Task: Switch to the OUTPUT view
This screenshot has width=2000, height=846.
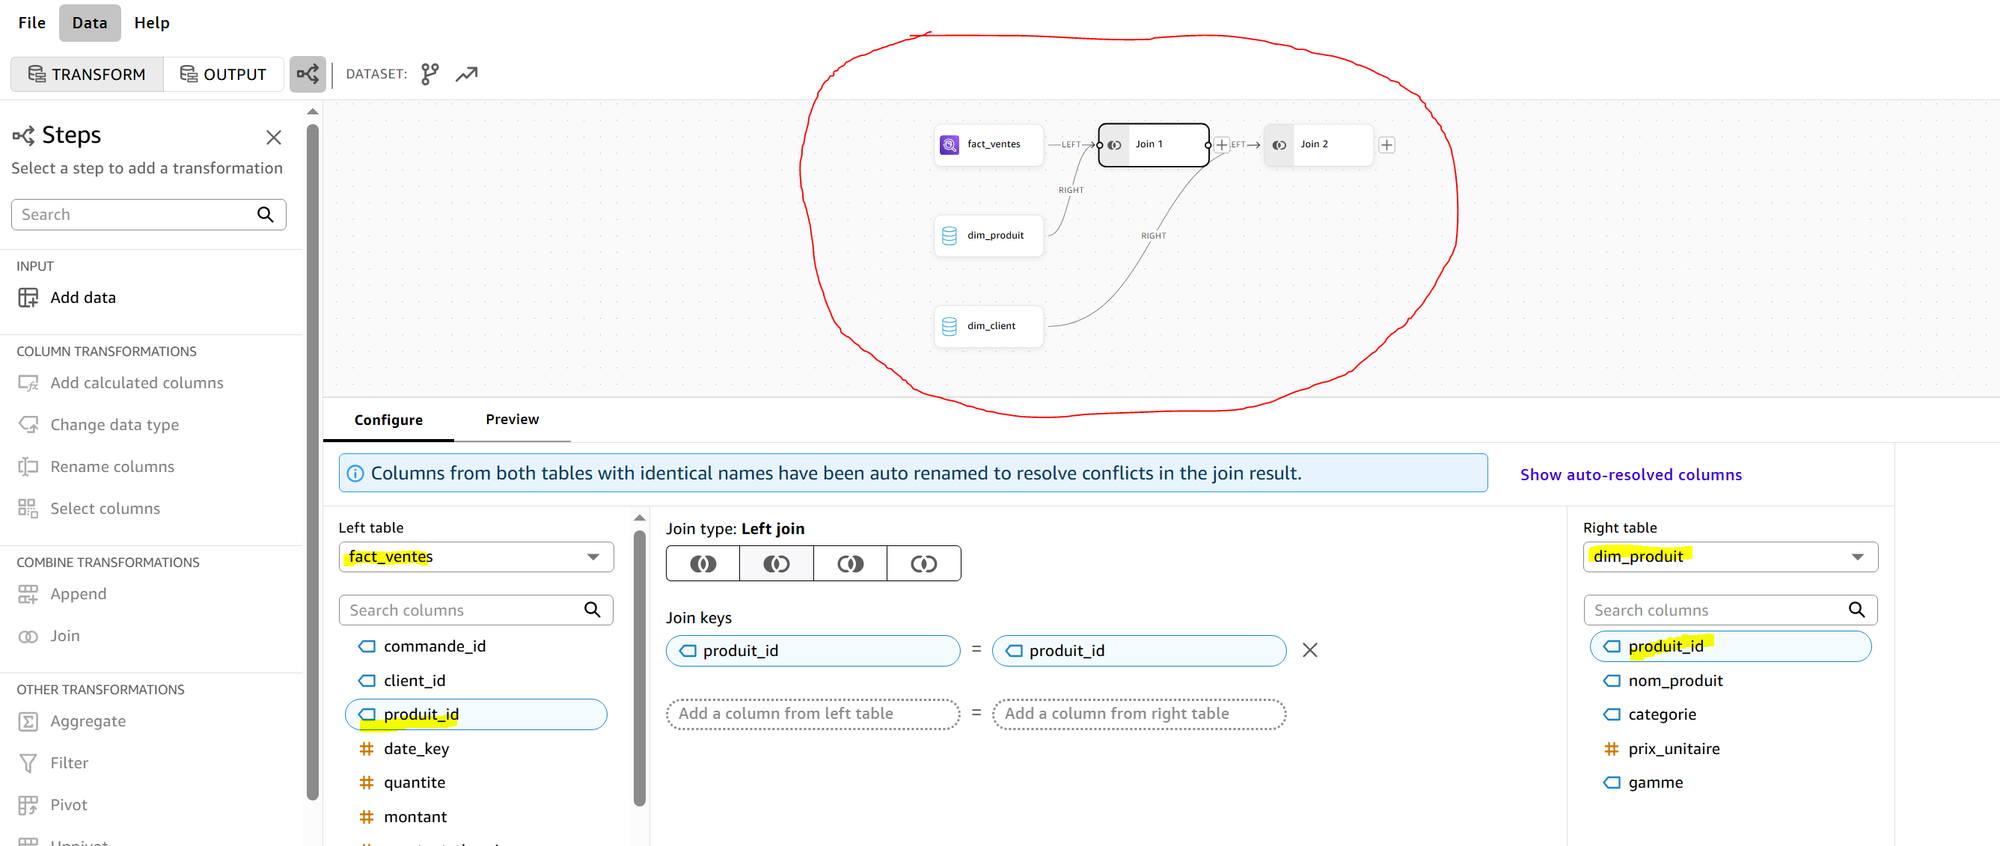Action: coord(223,74)
